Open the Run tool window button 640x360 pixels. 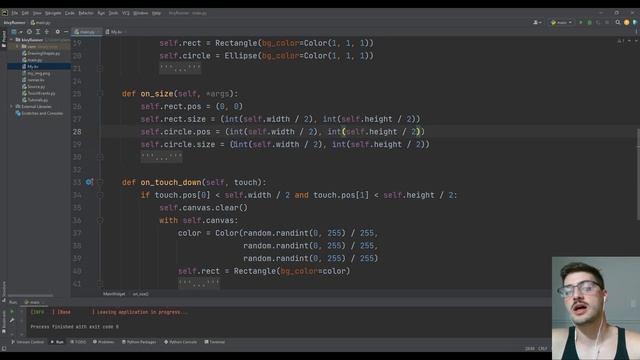point(57,342)
